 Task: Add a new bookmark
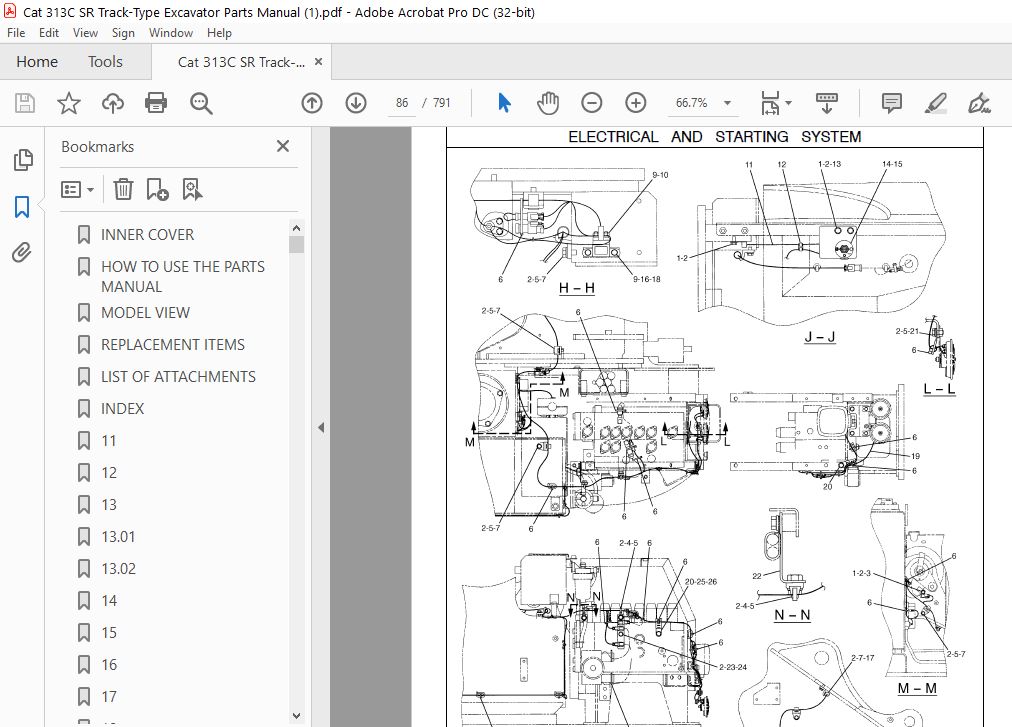[x=157, y=189]
